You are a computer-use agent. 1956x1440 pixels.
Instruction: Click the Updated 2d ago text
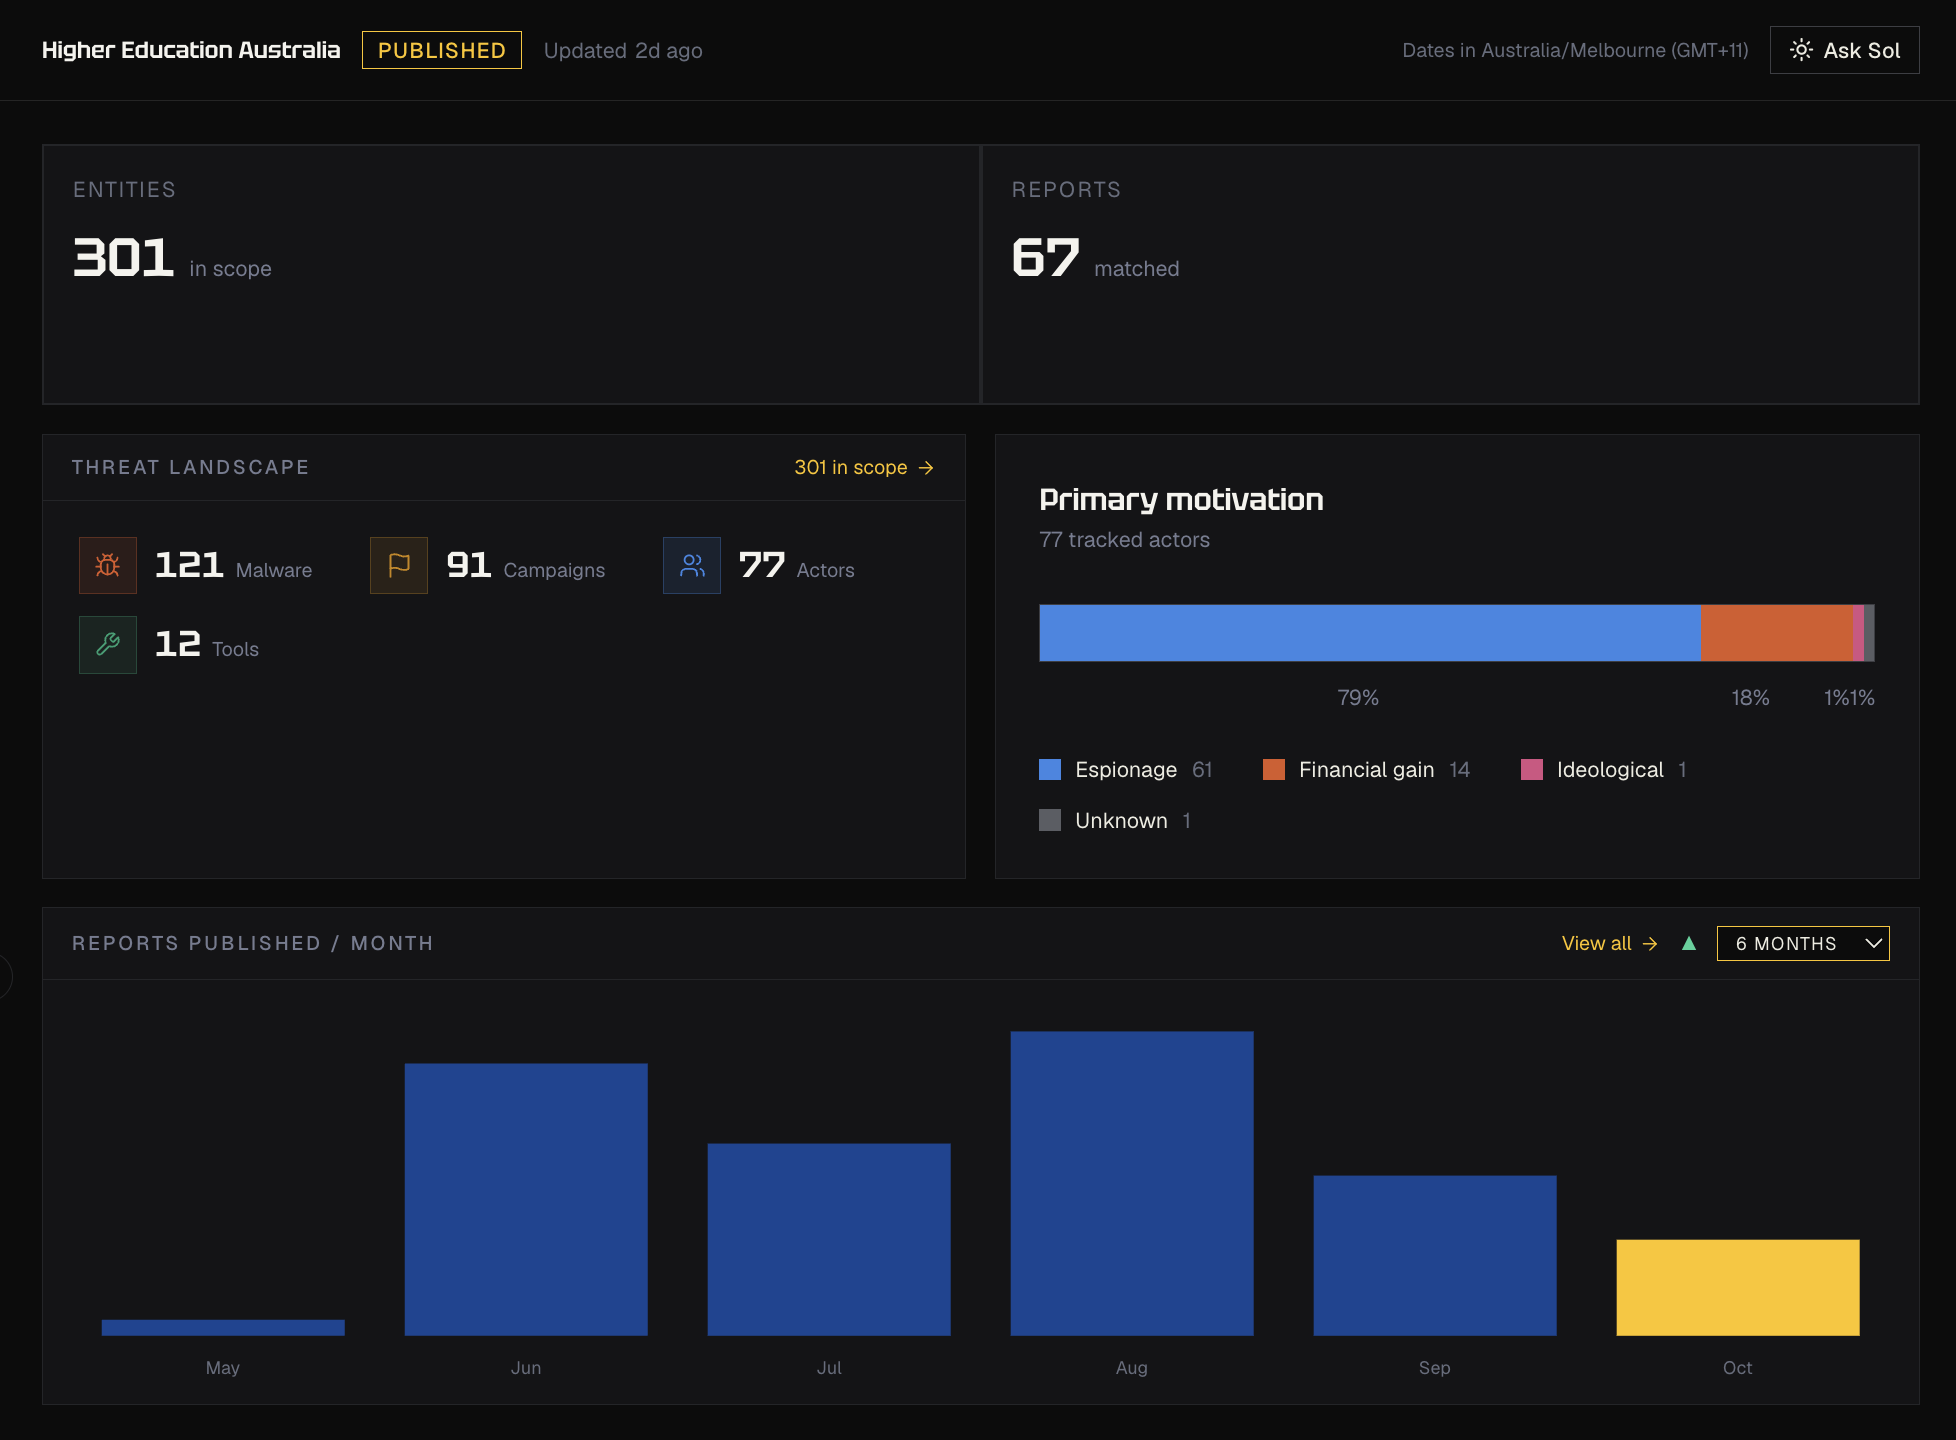(623, 50)
